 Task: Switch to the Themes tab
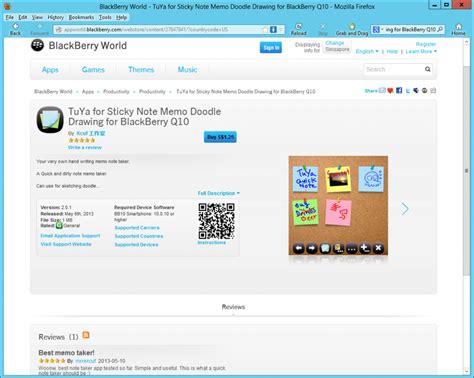141,70
